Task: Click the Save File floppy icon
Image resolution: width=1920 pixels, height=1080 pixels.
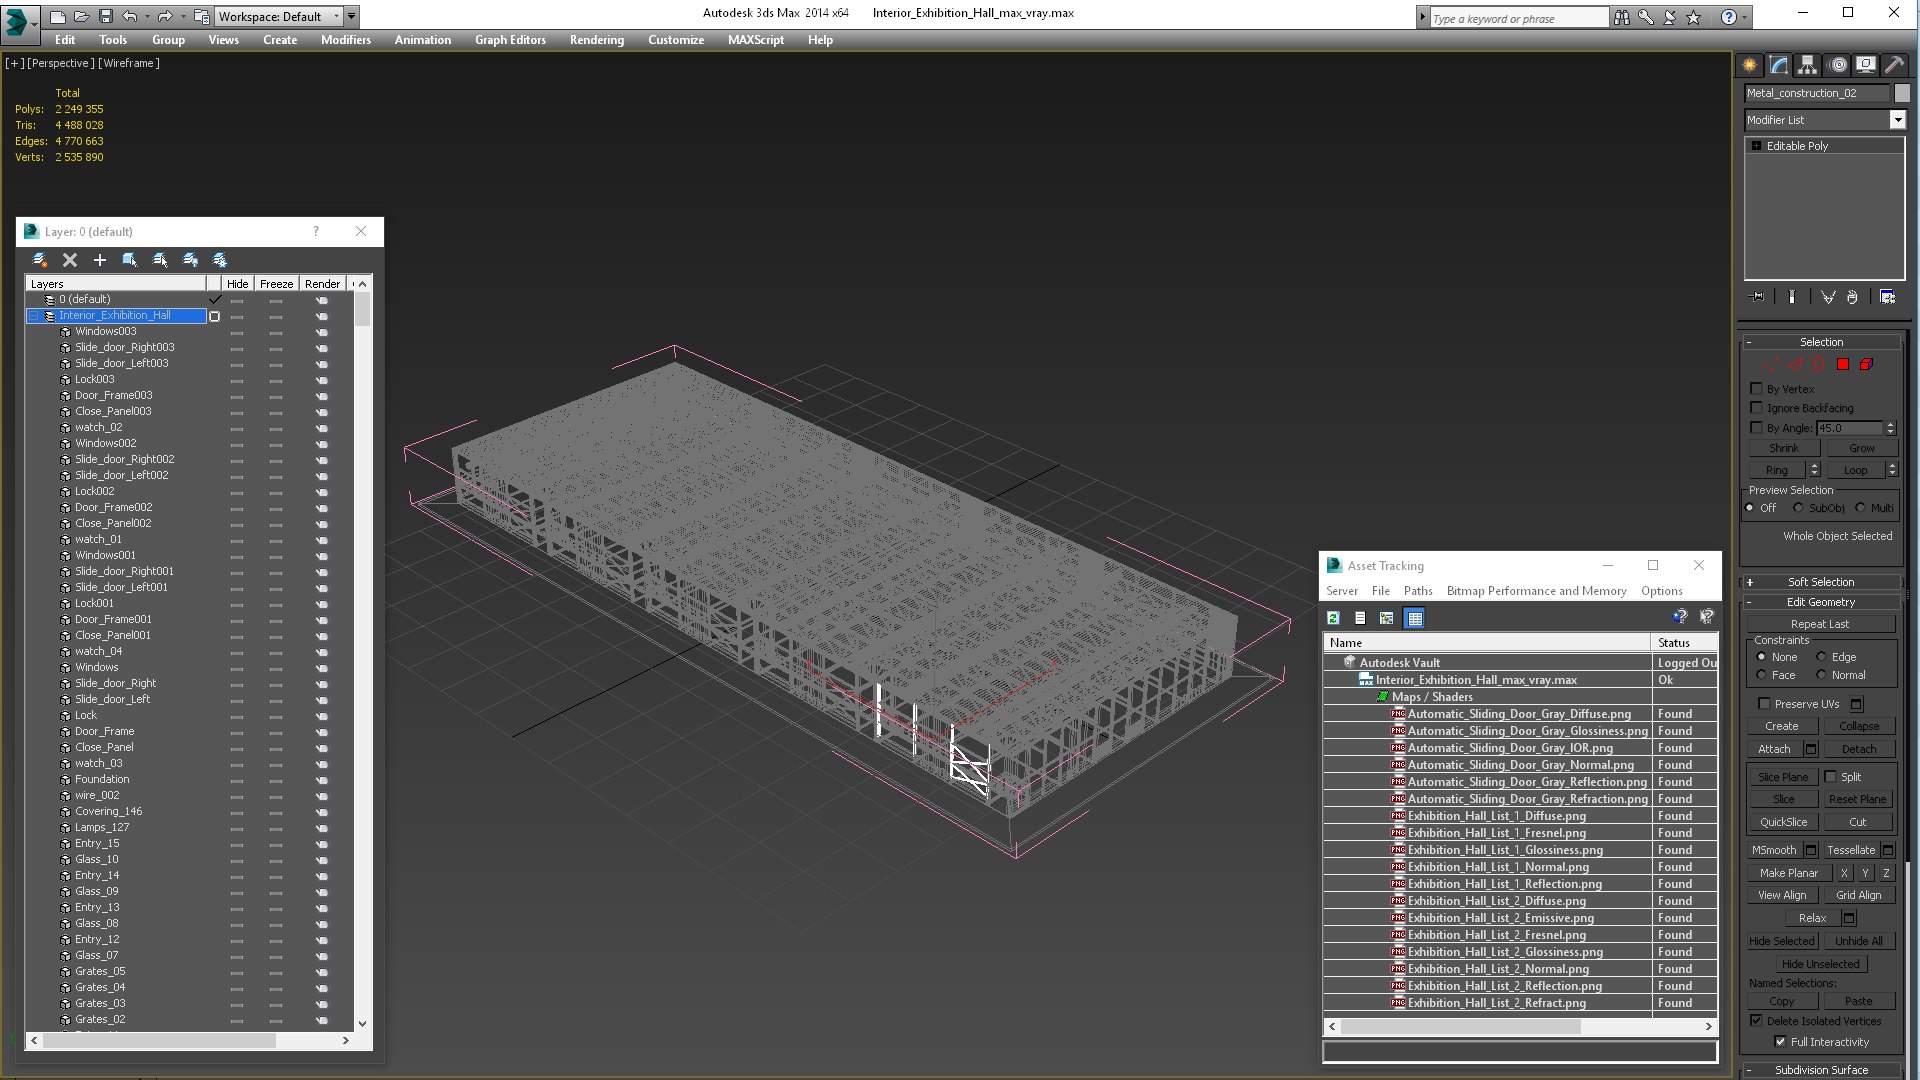Action: pyautogui.click(x=105, y=16)
